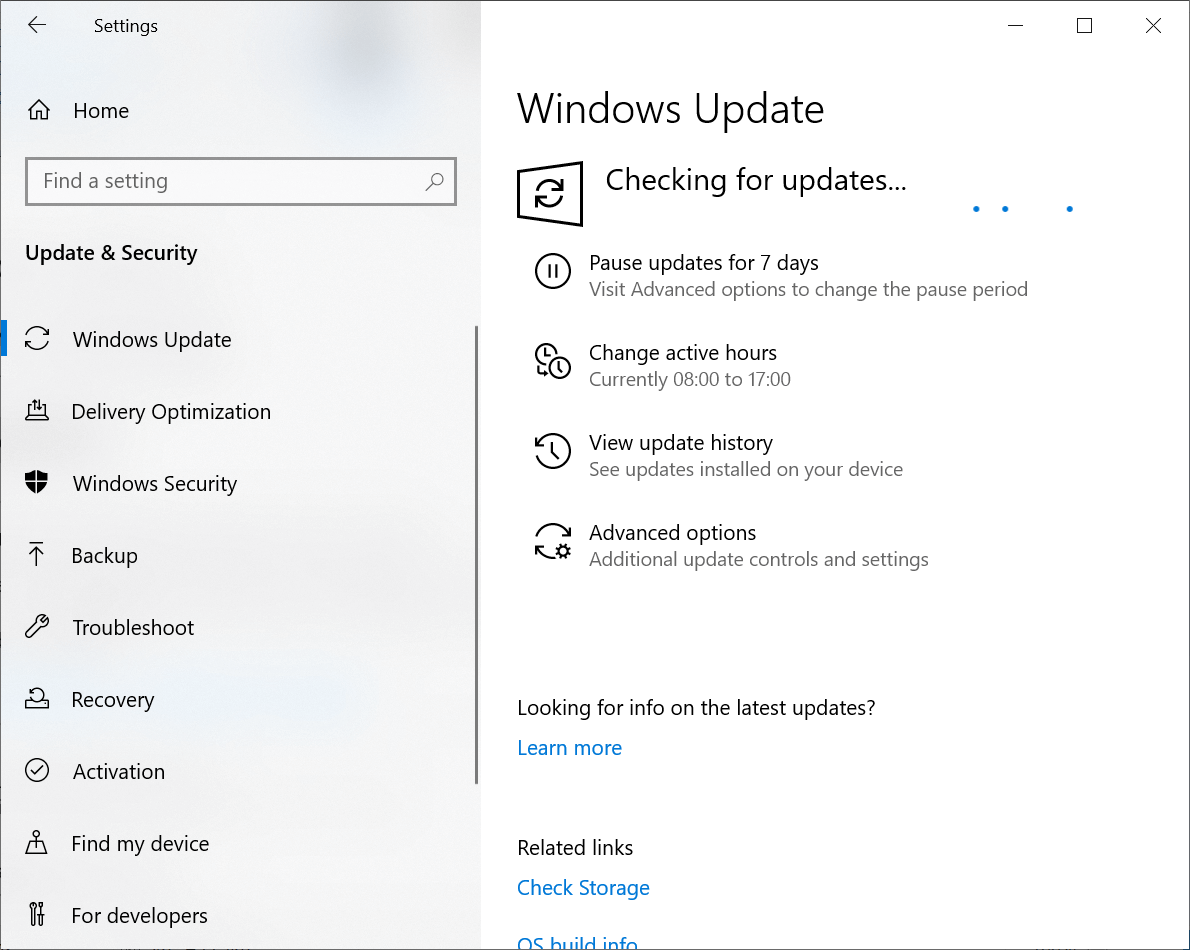Click the pause circle icon

552,271
